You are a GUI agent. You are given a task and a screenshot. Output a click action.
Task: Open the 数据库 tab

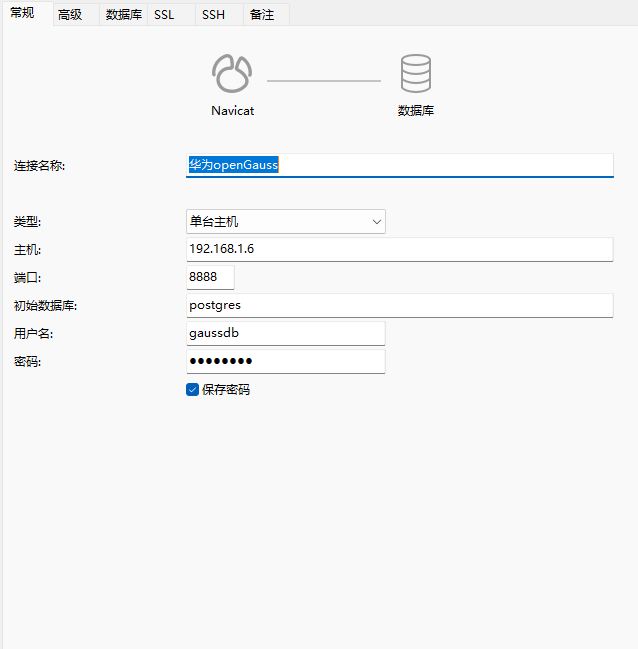pyautogui.click(x=123, y=15)
